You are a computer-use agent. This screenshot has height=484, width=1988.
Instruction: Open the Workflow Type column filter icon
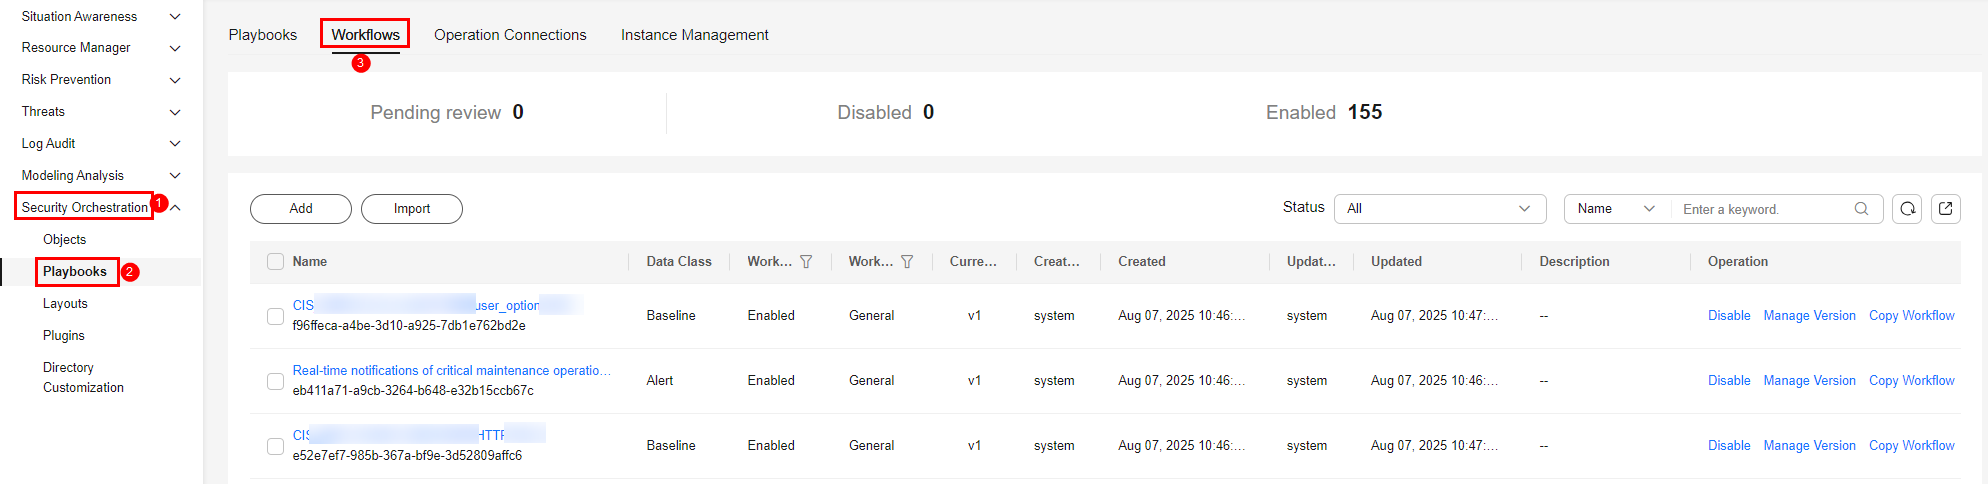907,262
